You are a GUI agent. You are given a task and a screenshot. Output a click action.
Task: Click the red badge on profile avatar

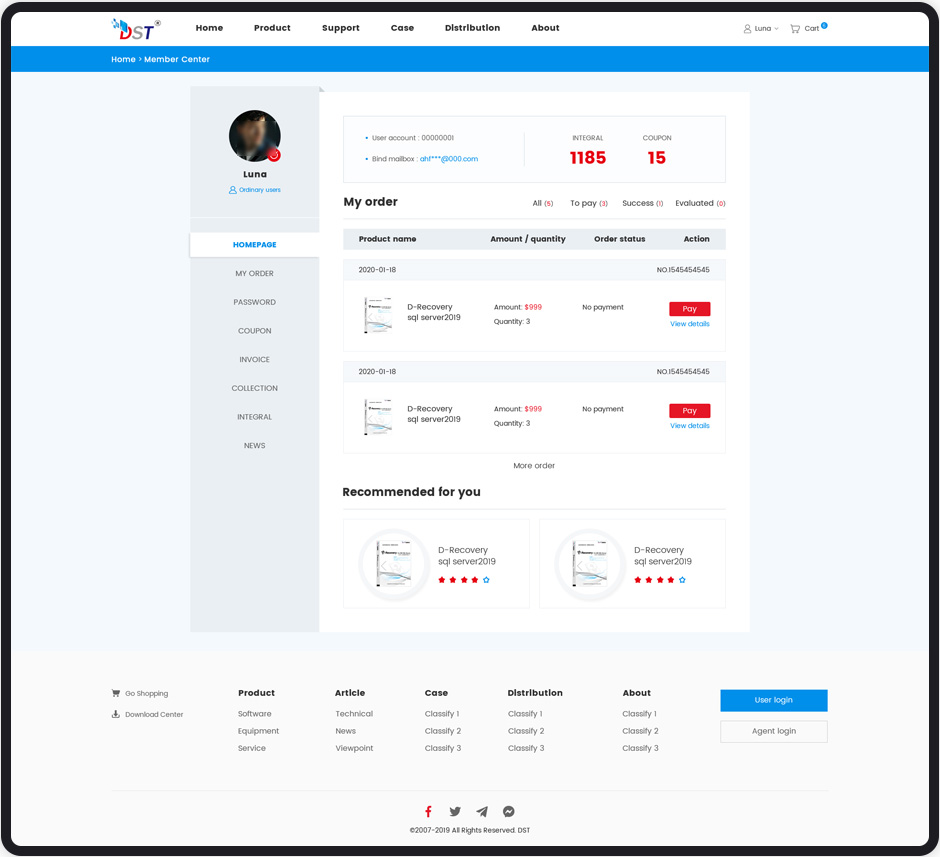273,155
